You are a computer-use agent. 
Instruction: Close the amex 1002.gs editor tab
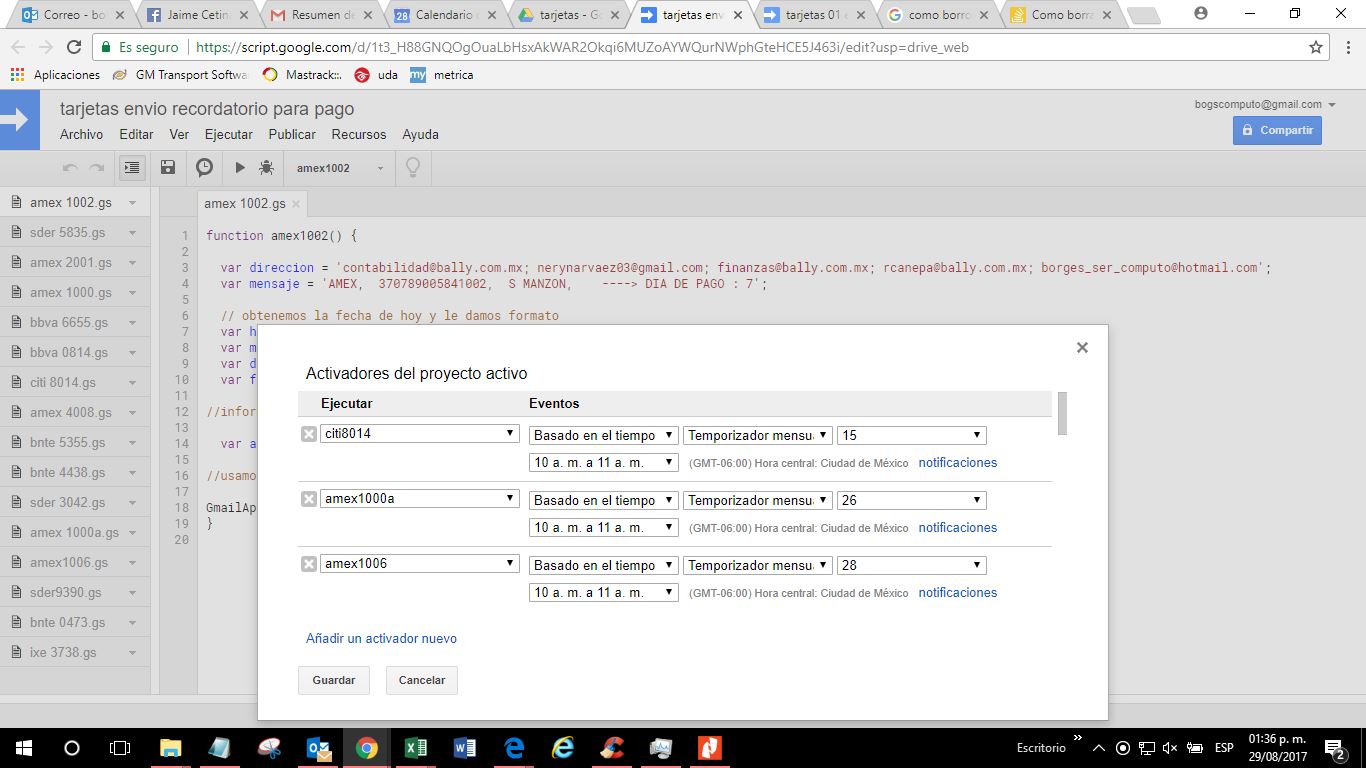click(296, 204)
